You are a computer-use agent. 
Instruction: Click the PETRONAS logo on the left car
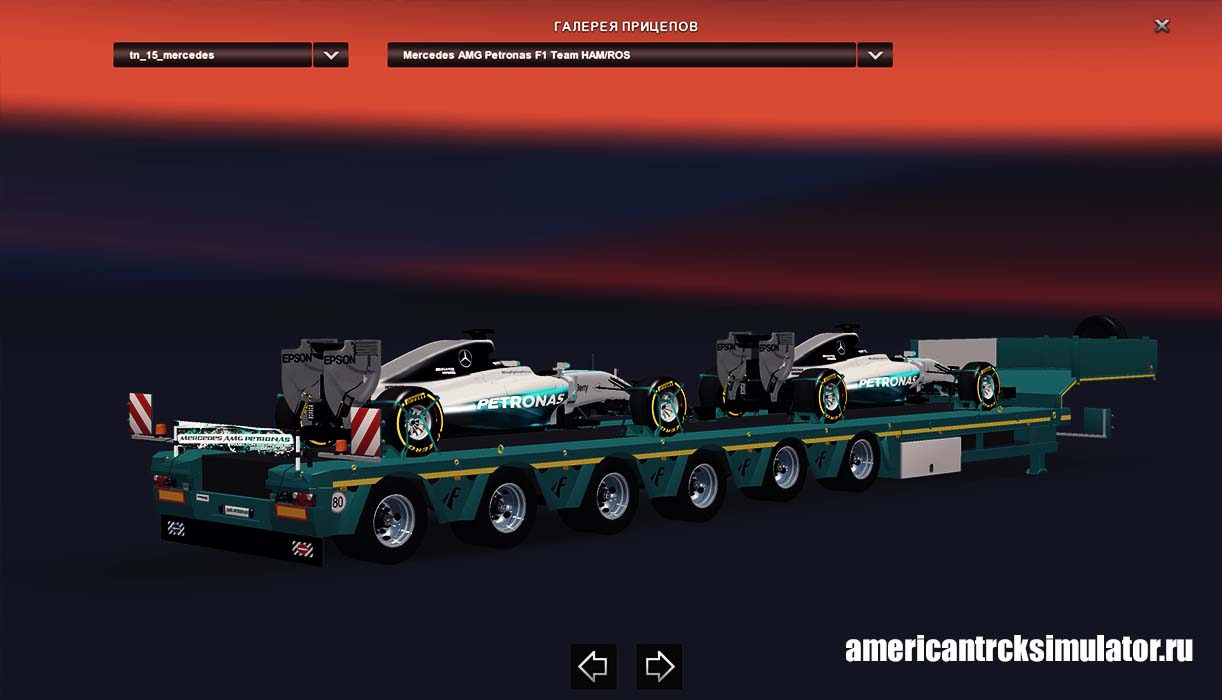coord(520,402)
